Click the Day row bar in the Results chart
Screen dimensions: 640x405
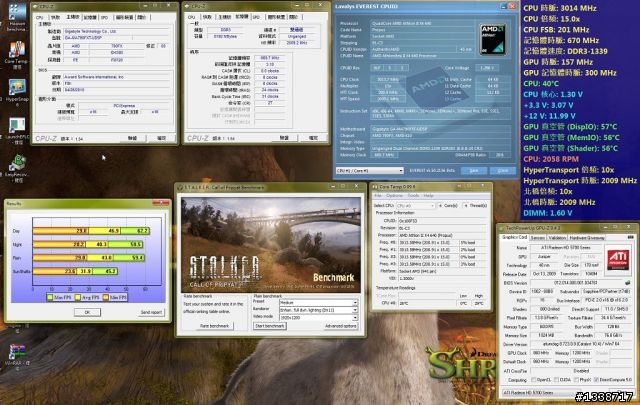click(91, 231)
